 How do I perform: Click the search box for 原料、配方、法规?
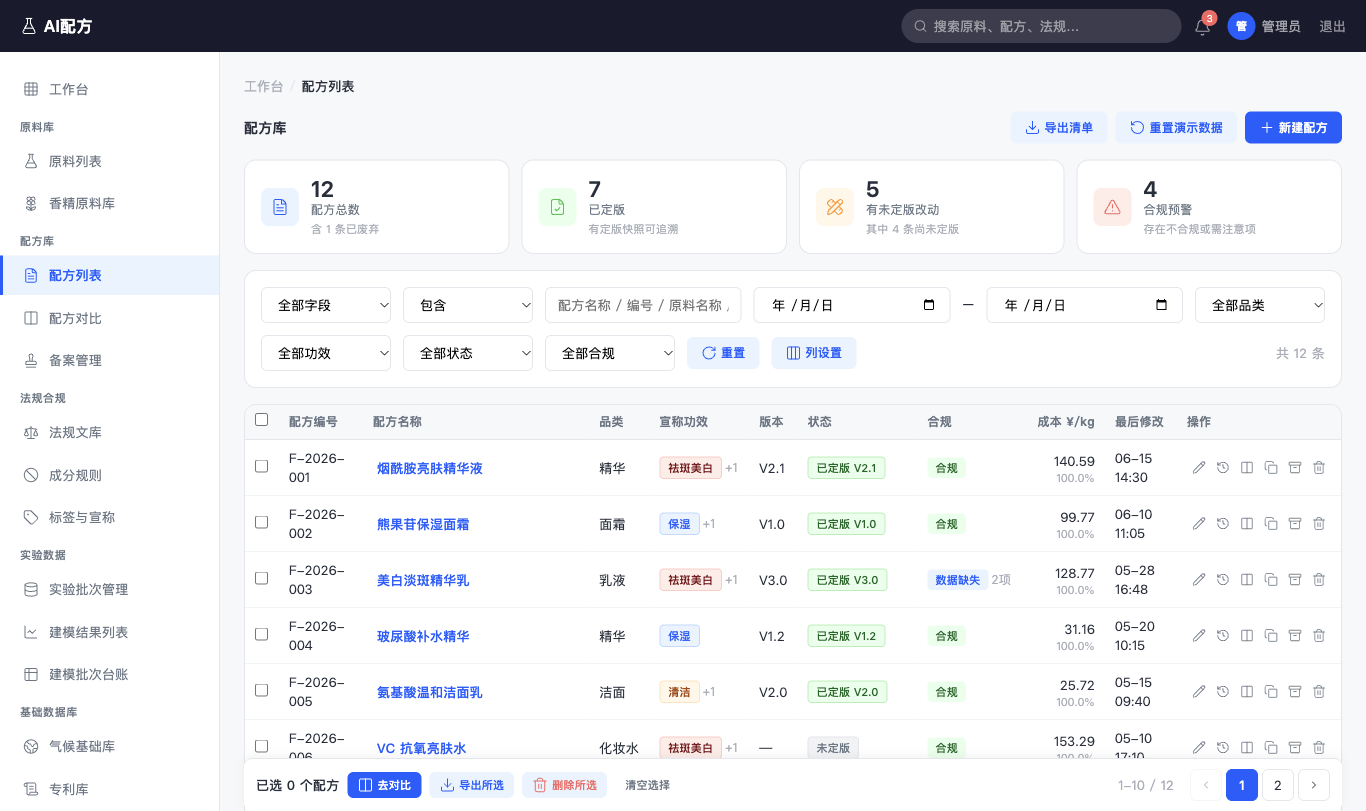tap(1041, 26)
